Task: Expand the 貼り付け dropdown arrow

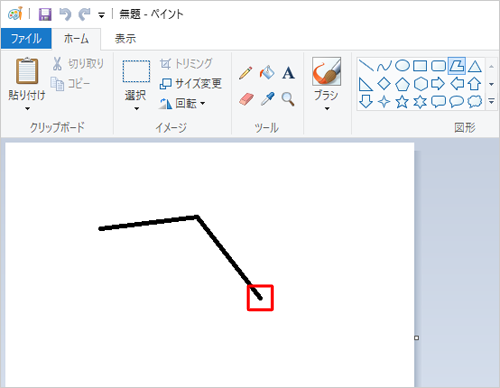Action: [x=28, y=109]
